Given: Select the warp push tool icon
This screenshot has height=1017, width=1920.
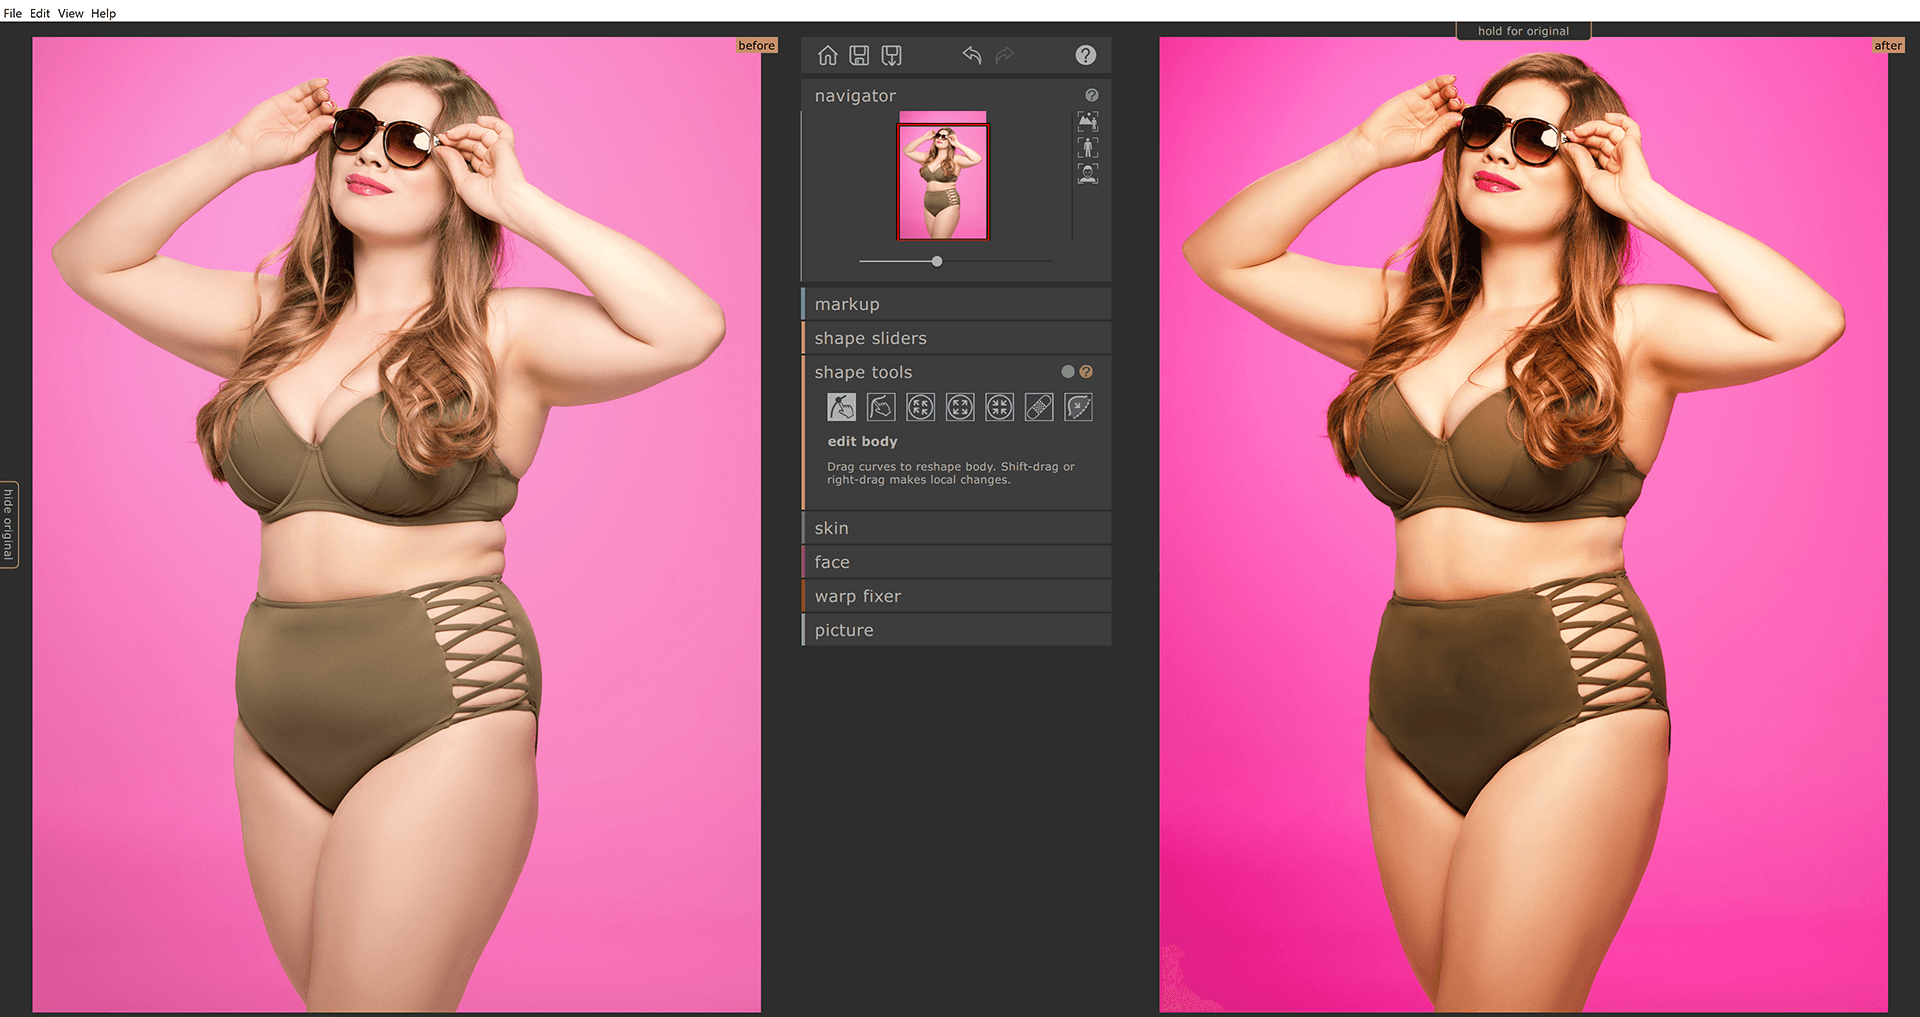Looking at the screenshot, I should (x=881, y=407).
